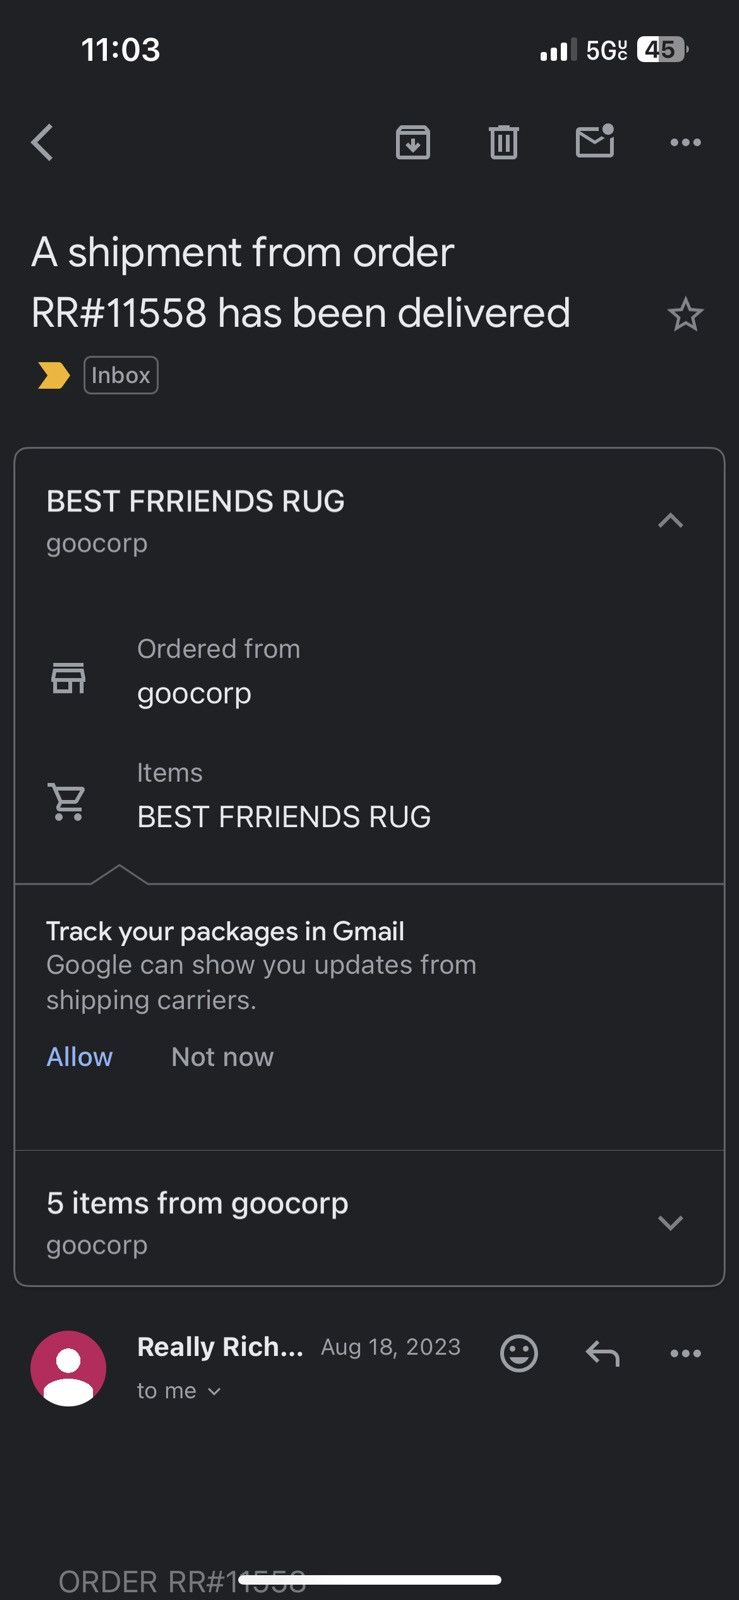This screenshot has height=1600, width=739.
Task: Tap the Really Rich sender name
Action: 219,1347
